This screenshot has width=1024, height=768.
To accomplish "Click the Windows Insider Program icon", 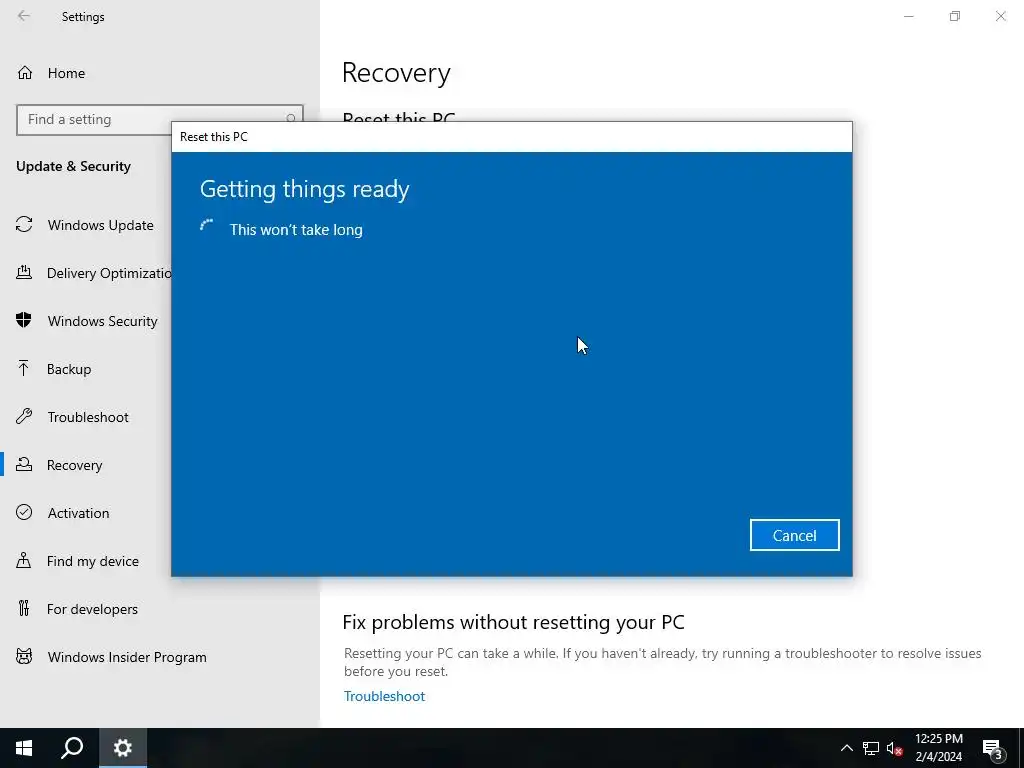I will pos(24,656).
